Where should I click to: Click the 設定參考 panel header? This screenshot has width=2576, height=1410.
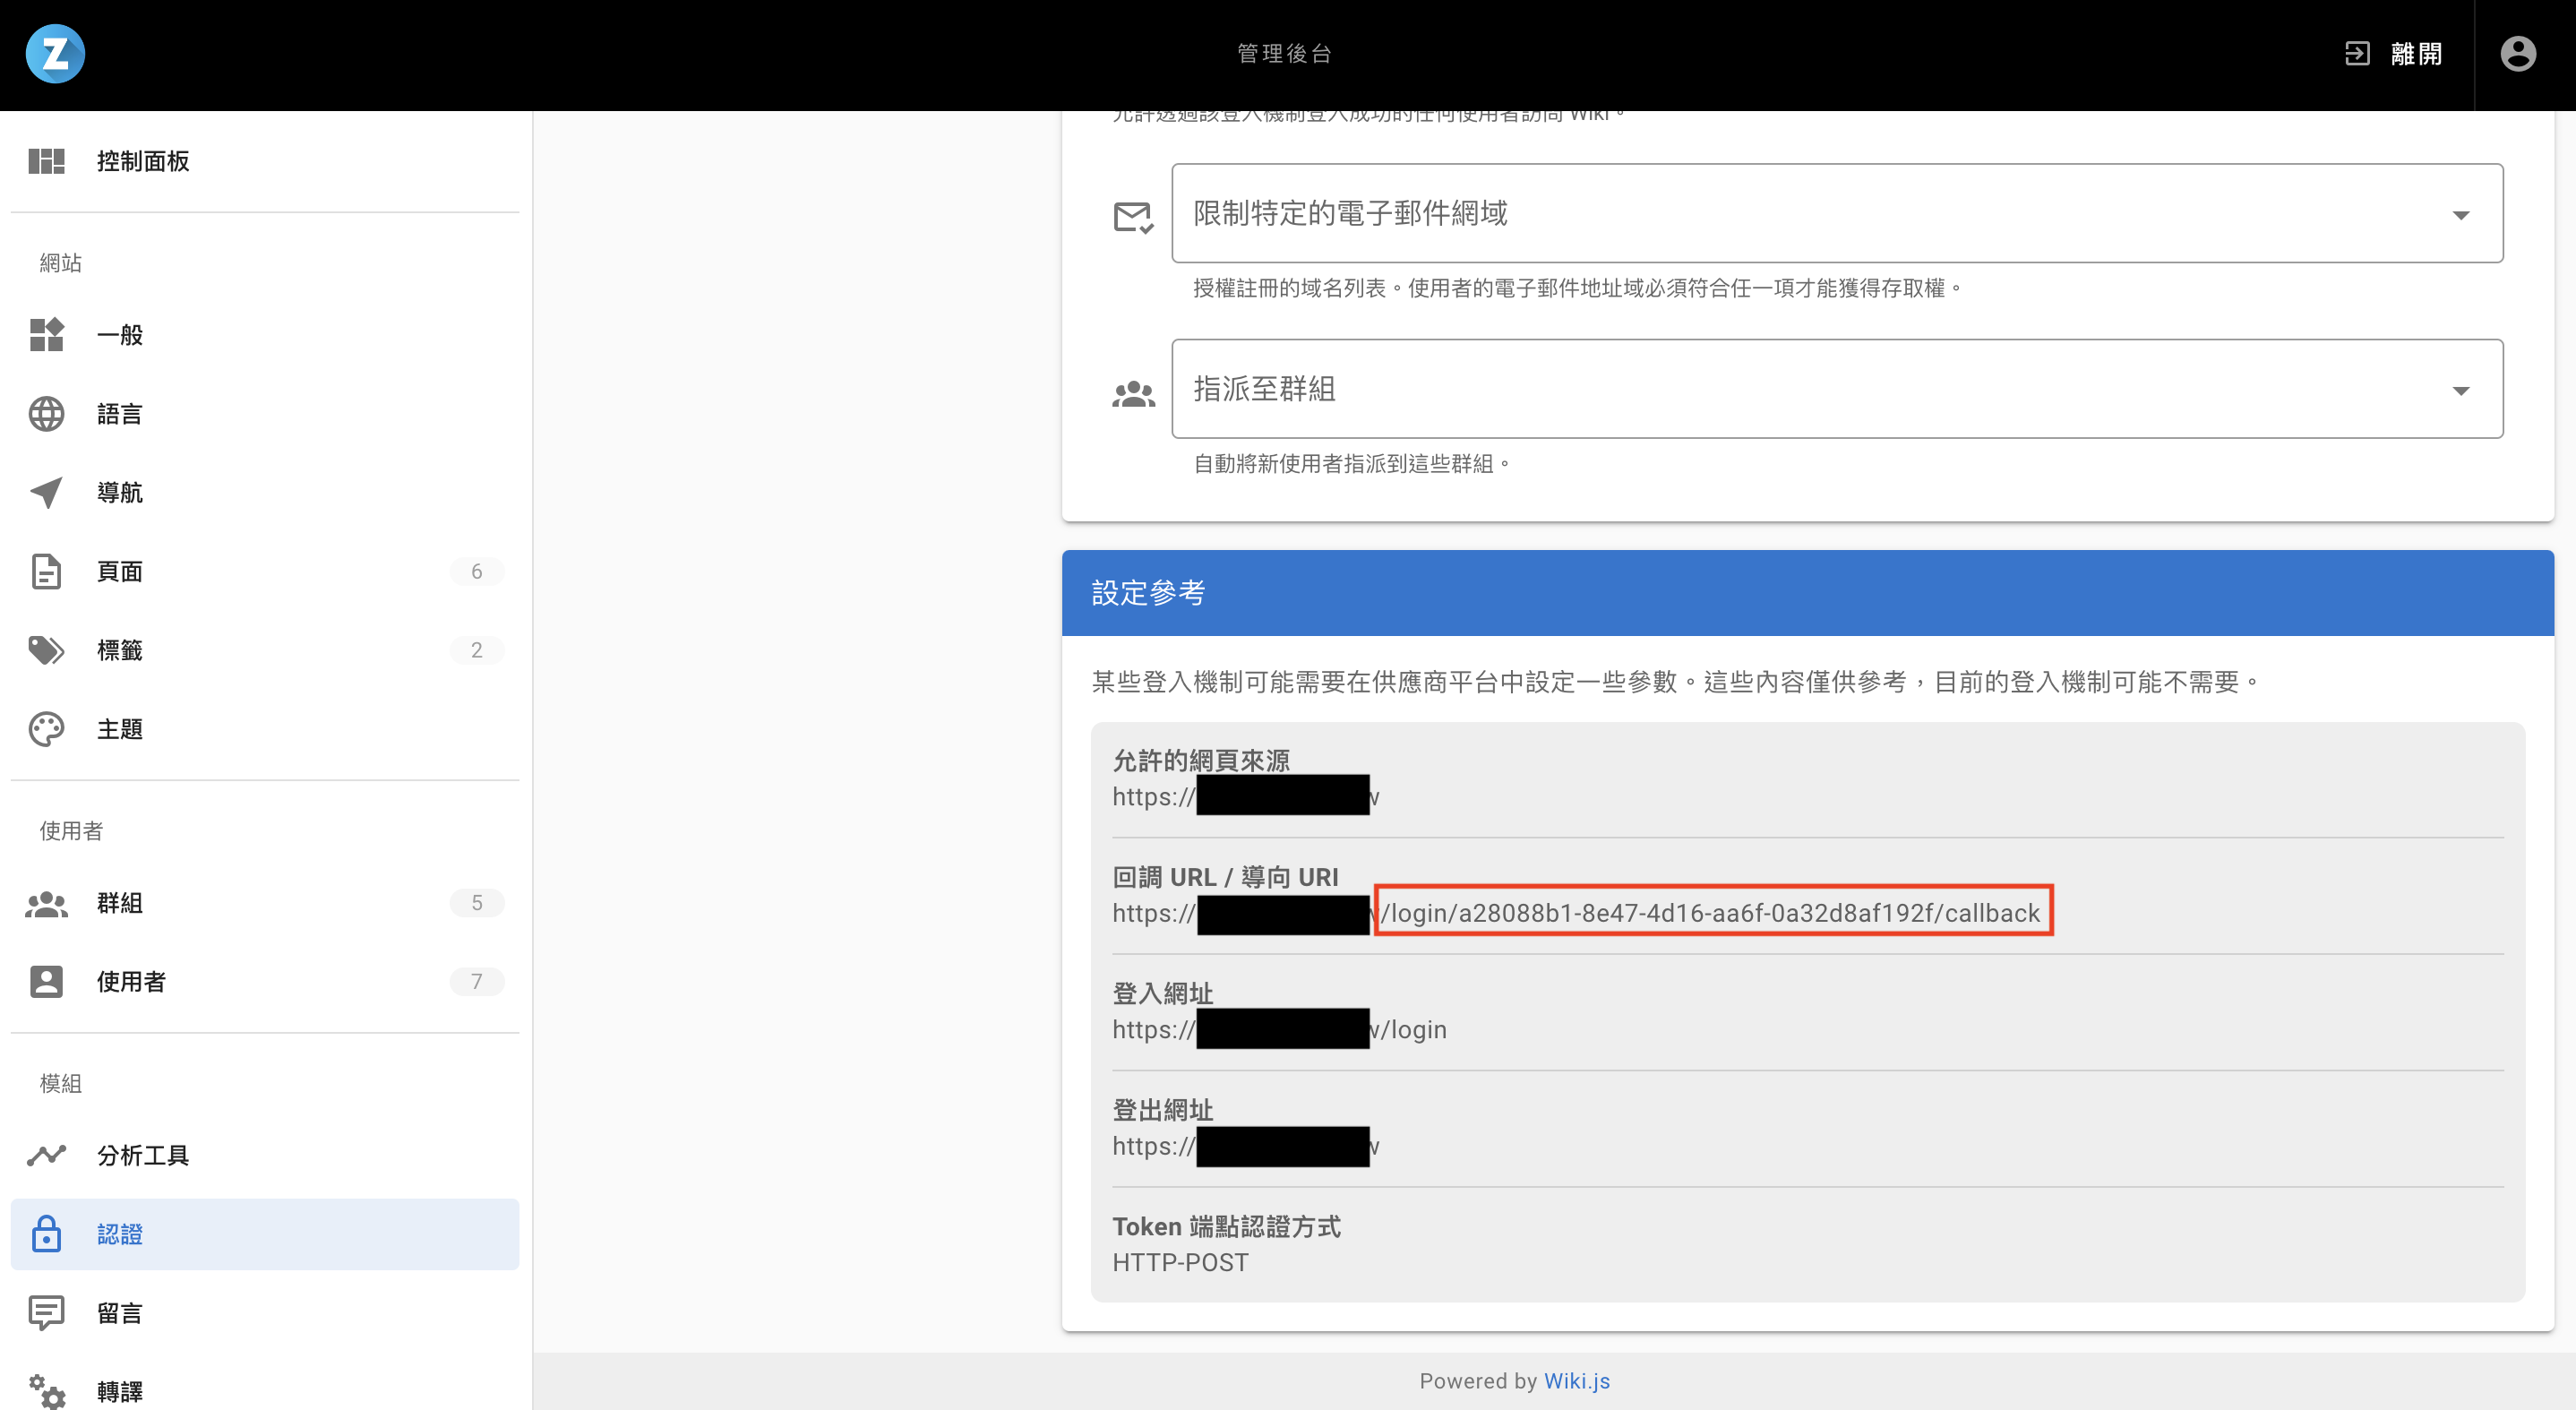coord(1807,593)
